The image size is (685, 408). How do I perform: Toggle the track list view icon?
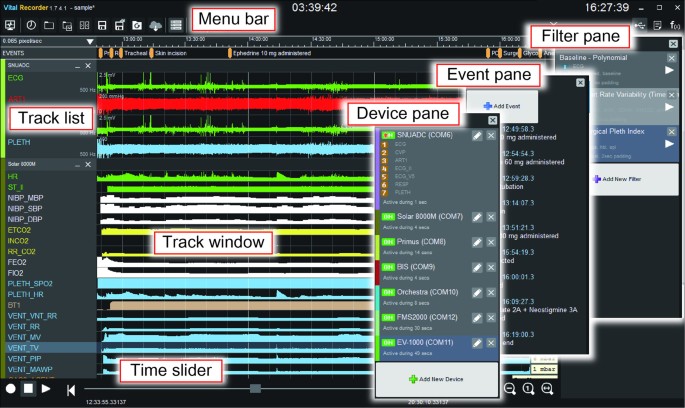coord(176,25)
